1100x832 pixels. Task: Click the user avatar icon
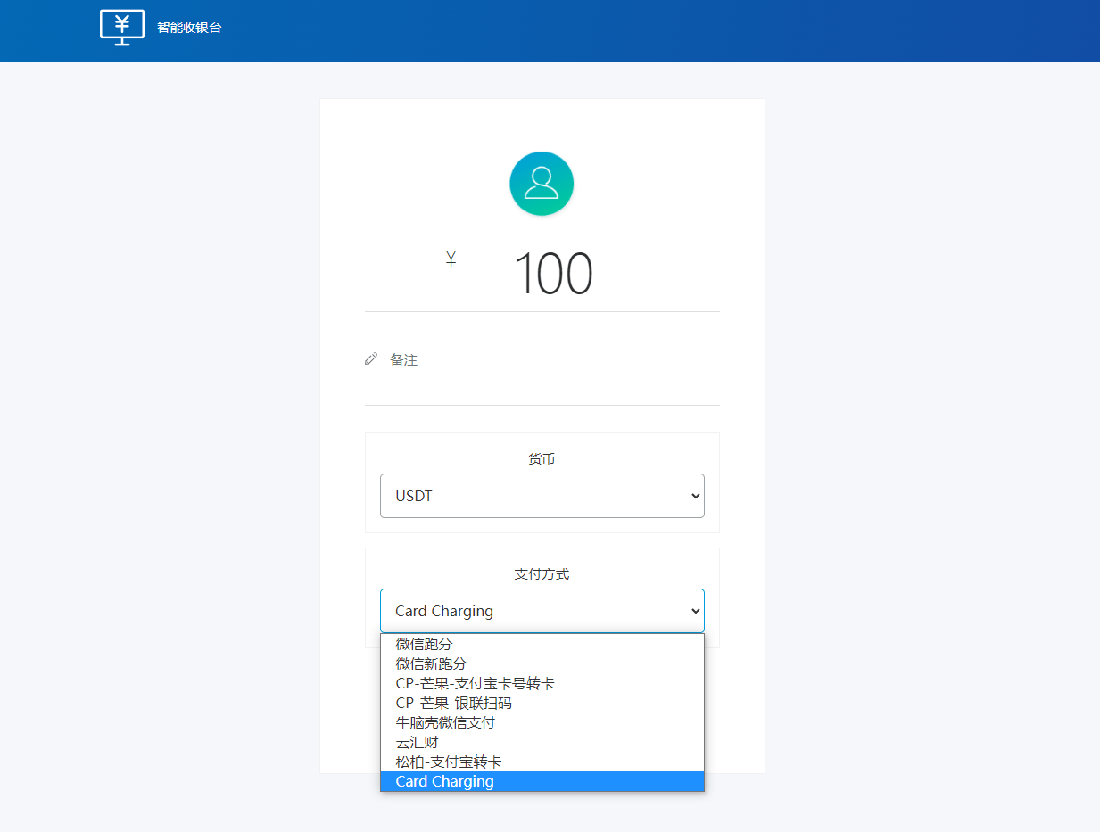point(541,184)
